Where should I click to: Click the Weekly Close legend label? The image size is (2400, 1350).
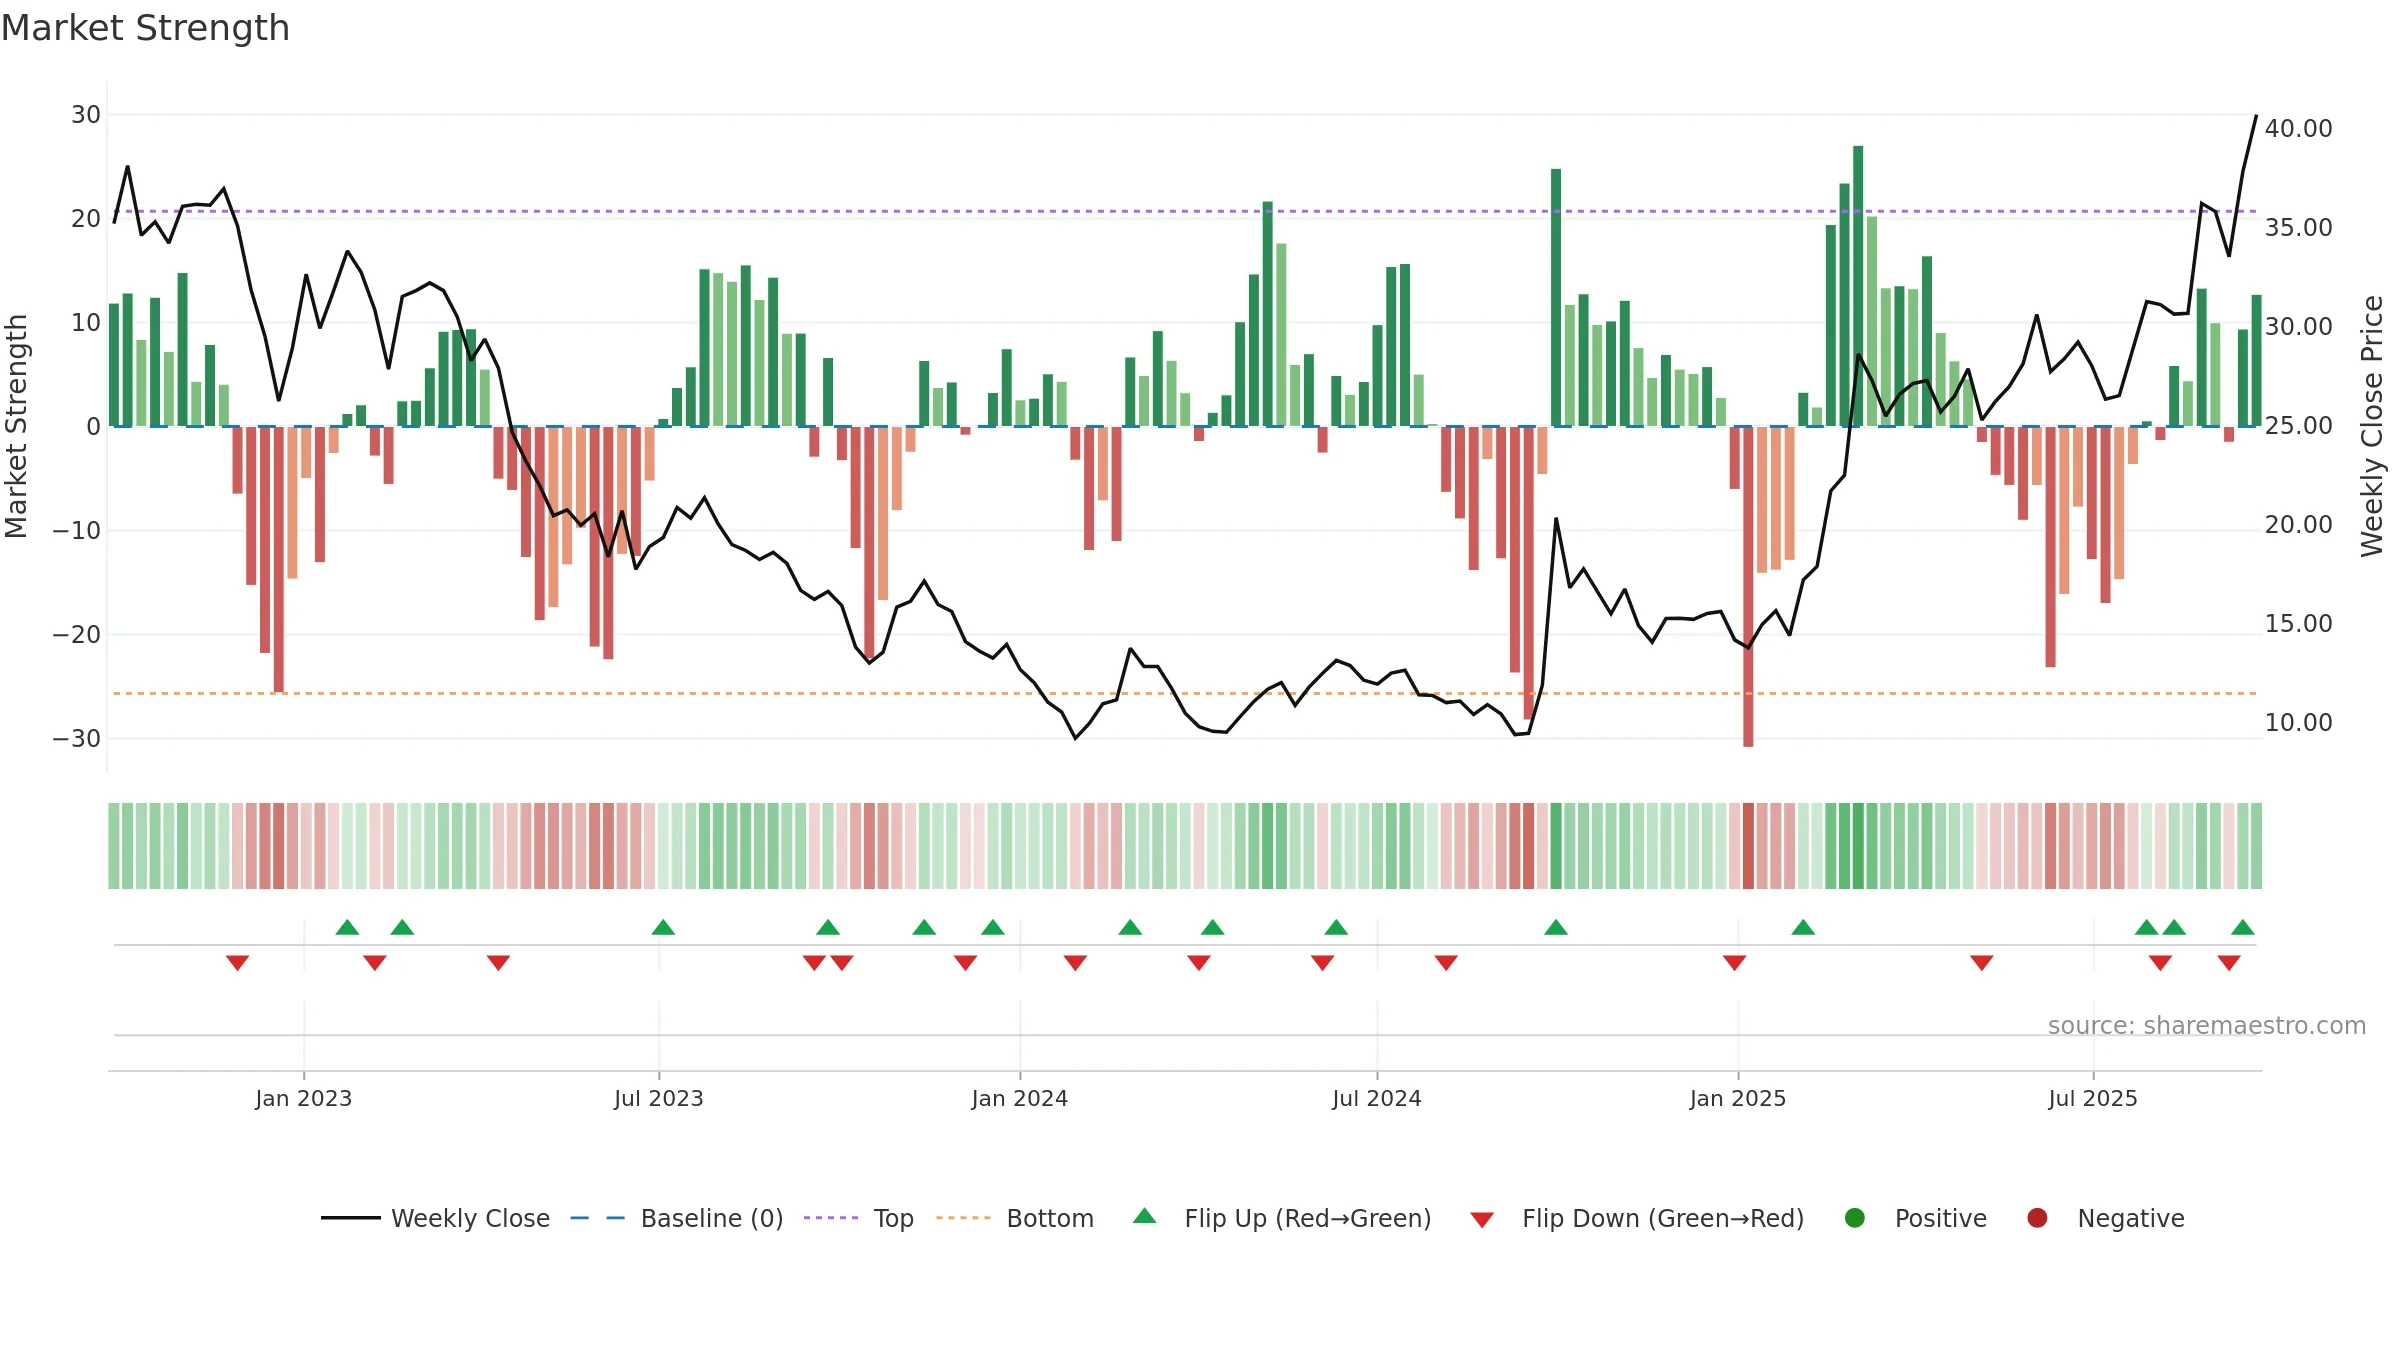click(470, 1218)
